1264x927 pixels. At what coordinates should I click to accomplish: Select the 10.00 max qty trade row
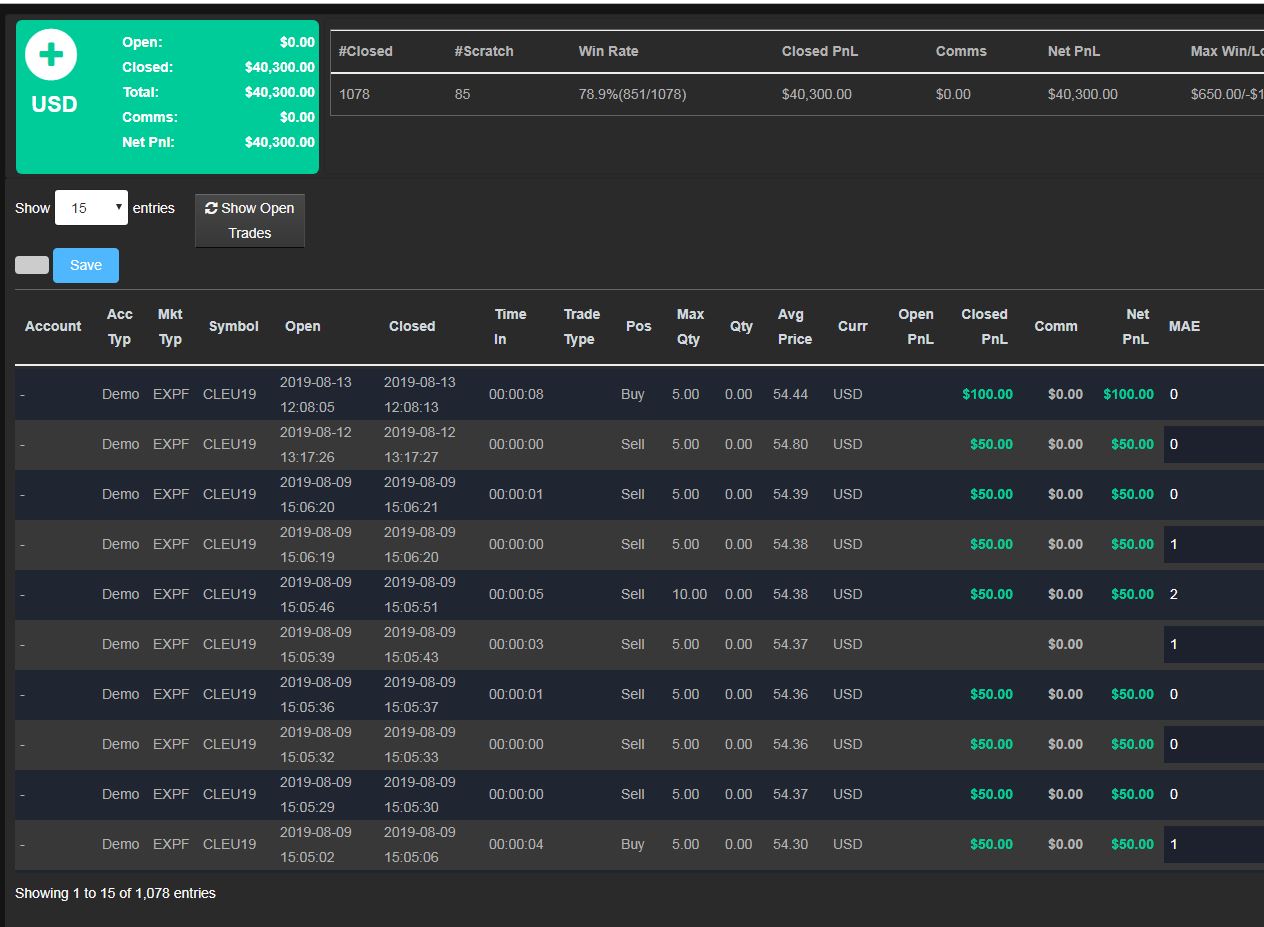639,594
